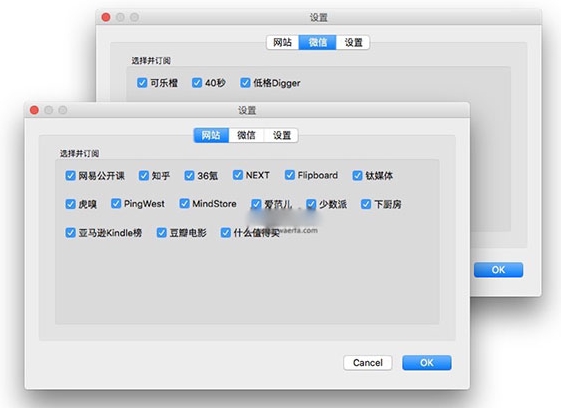Toggle the 钛媒体 checkbox
561x408 pixels.
(357, 176)
